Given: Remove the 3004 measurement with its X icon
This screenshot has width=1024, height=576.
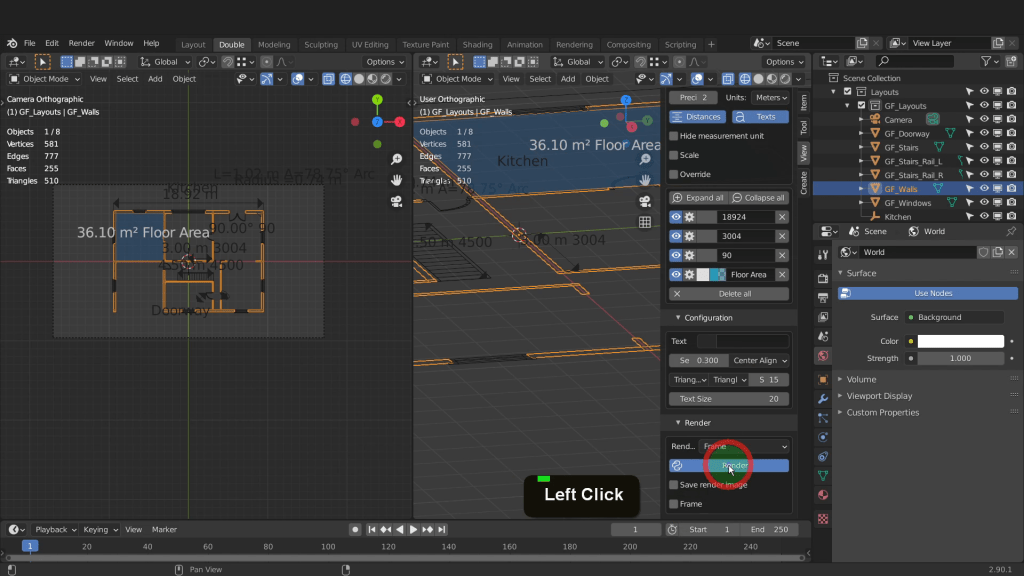Looking at the screenshot, I should (x=782, y=236).
